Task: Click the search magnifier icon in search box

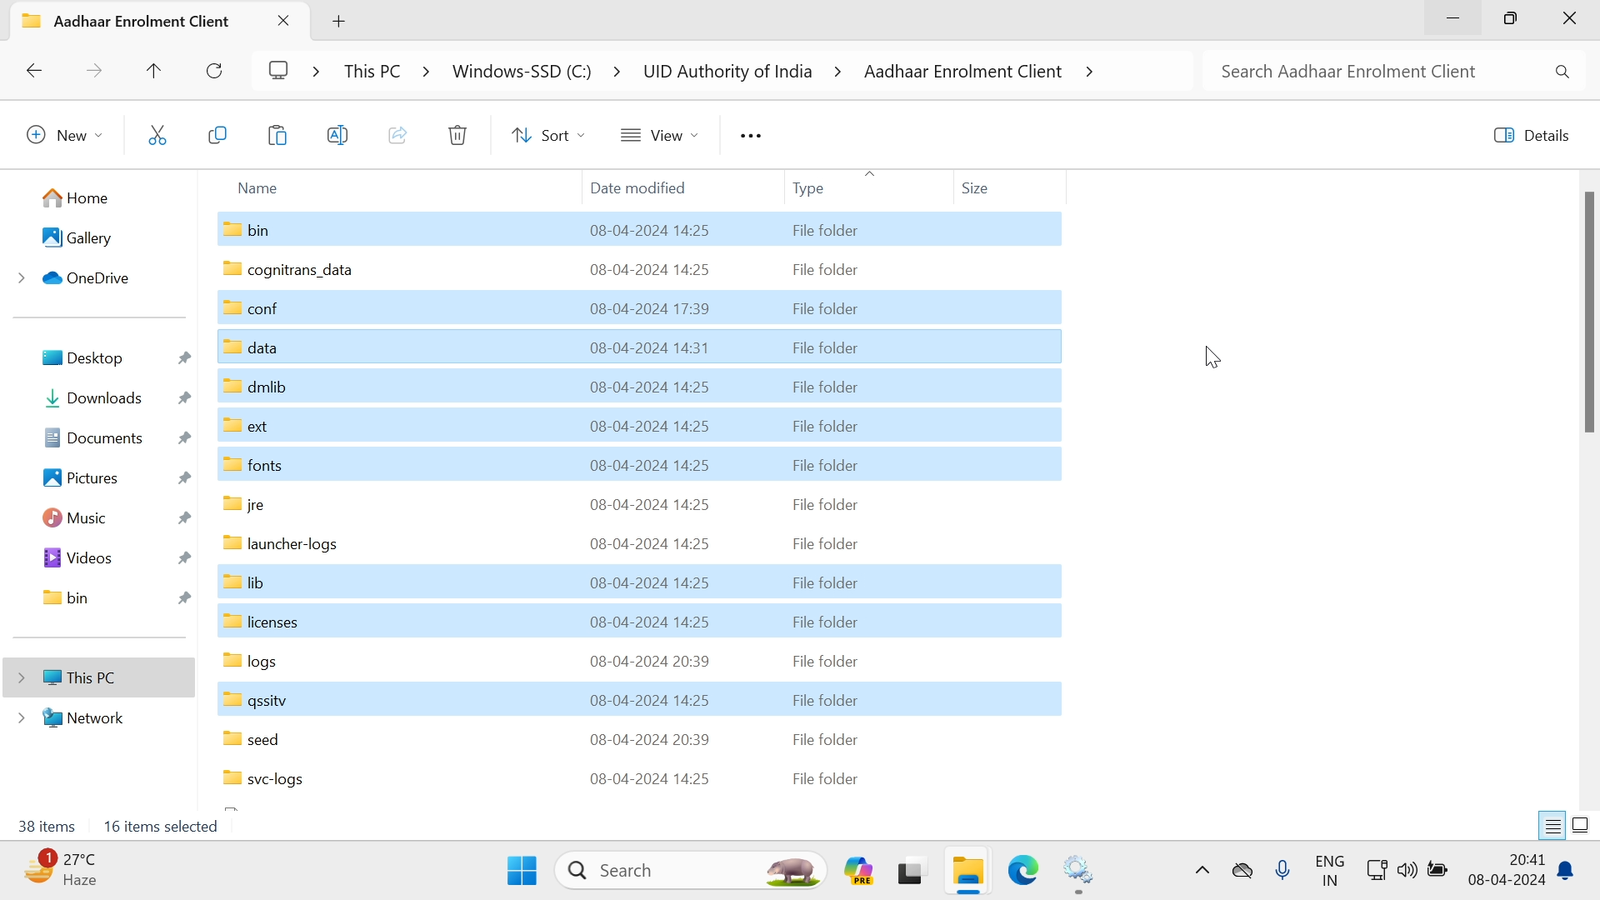Action: click(1562, 71)
